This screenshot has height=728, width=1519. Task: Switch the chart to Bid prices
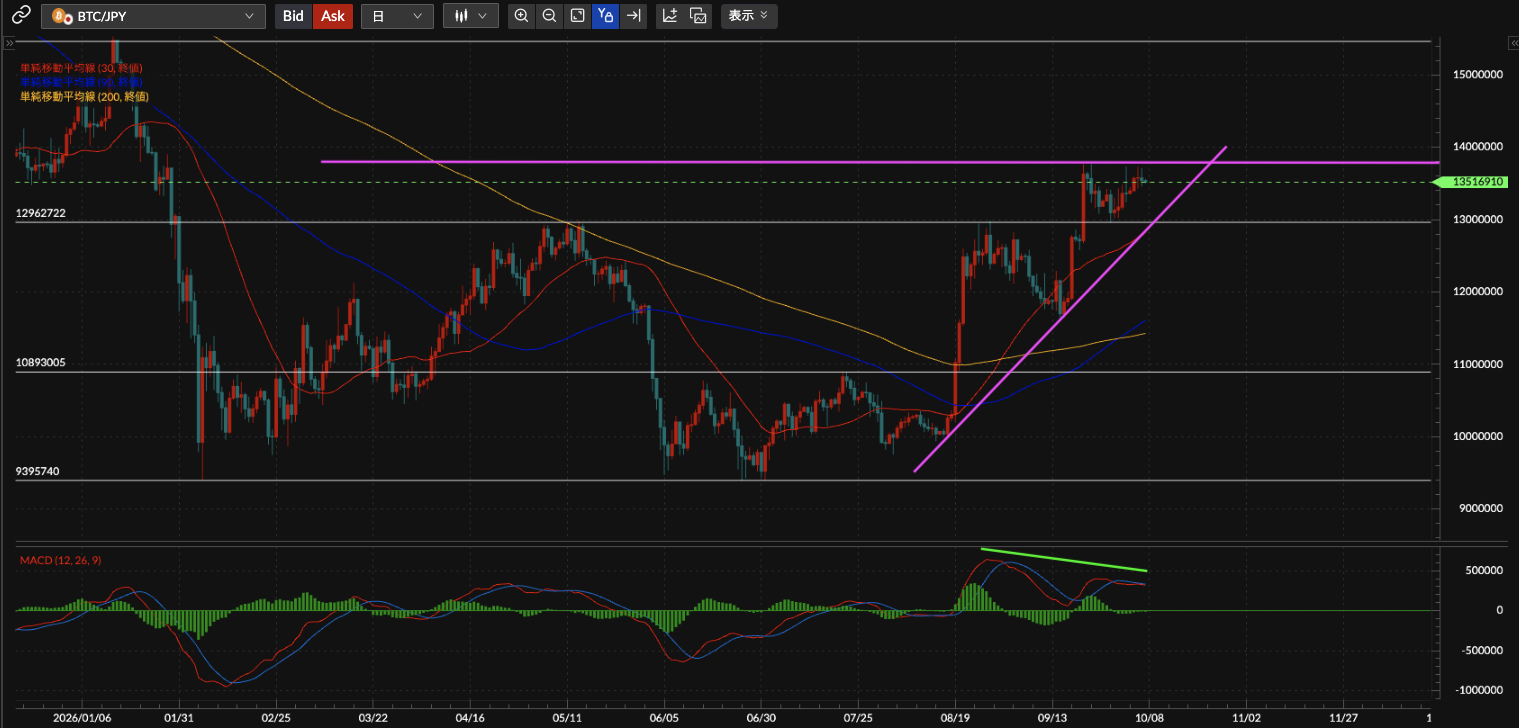(x=293, y=16)
